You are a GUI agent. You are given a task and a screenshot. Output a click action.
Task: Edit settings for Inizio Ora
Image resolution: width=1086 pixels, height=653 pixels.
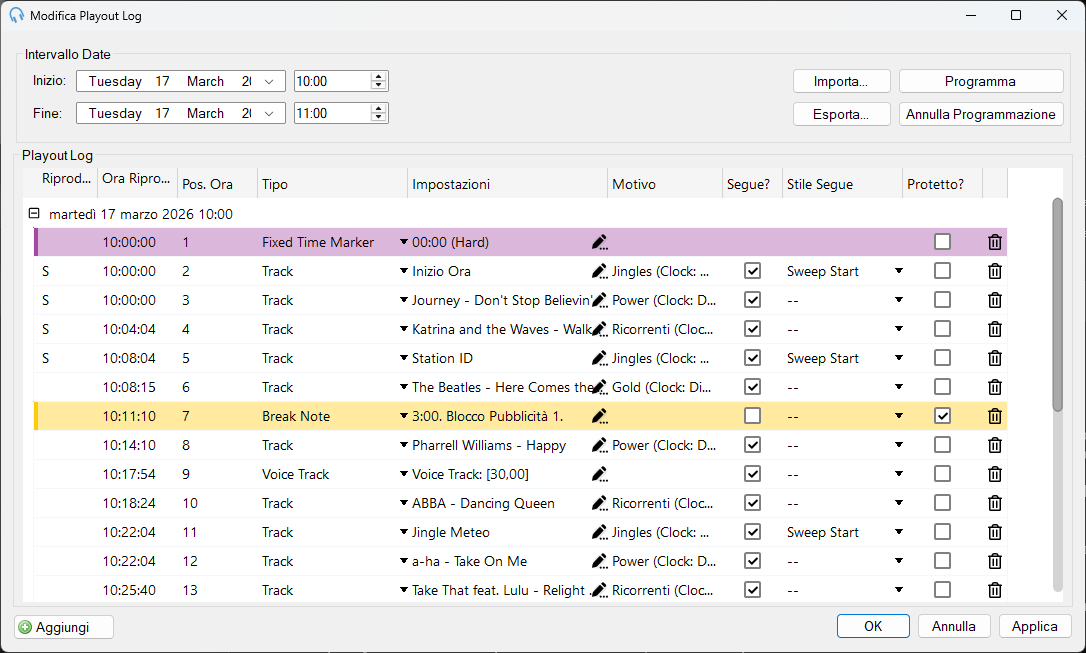(600, 271)
